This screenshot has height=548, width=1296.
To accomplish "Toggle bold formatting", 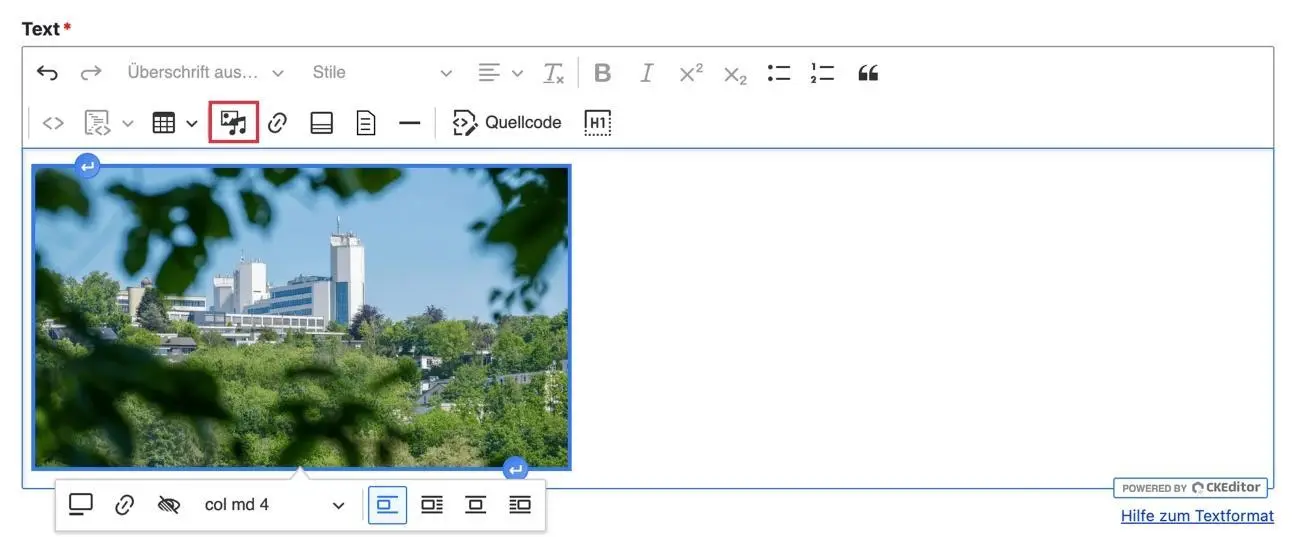I will 602,73.
